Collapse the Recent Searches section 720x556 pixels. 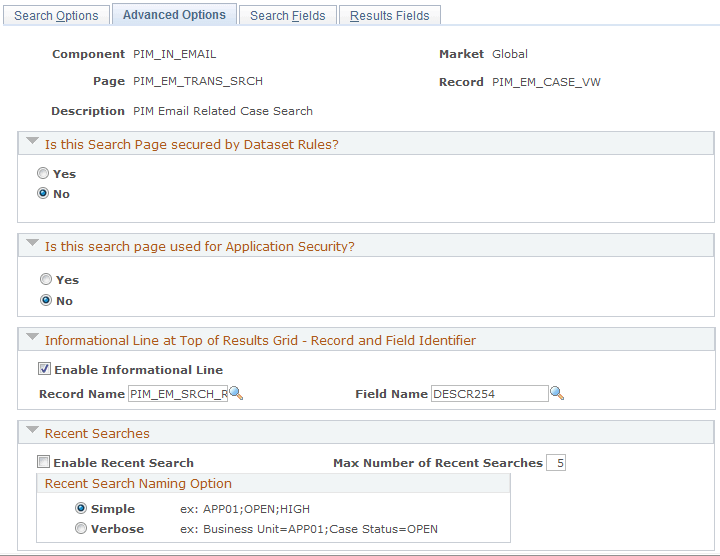pyautogui.click(x=33, y=430)
